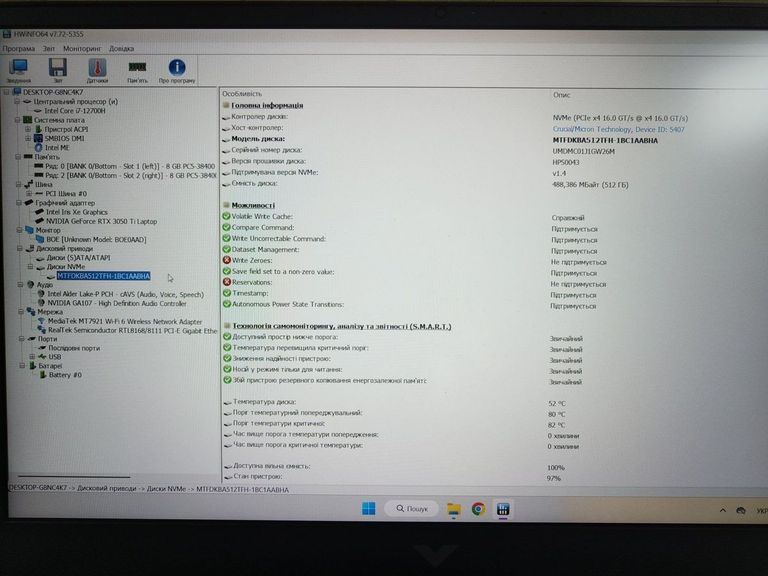Image resolution: width=768 pixels, height=576 pixels.
Task: Collapse the Графічний адаптер node
Action: click(19, 203)
